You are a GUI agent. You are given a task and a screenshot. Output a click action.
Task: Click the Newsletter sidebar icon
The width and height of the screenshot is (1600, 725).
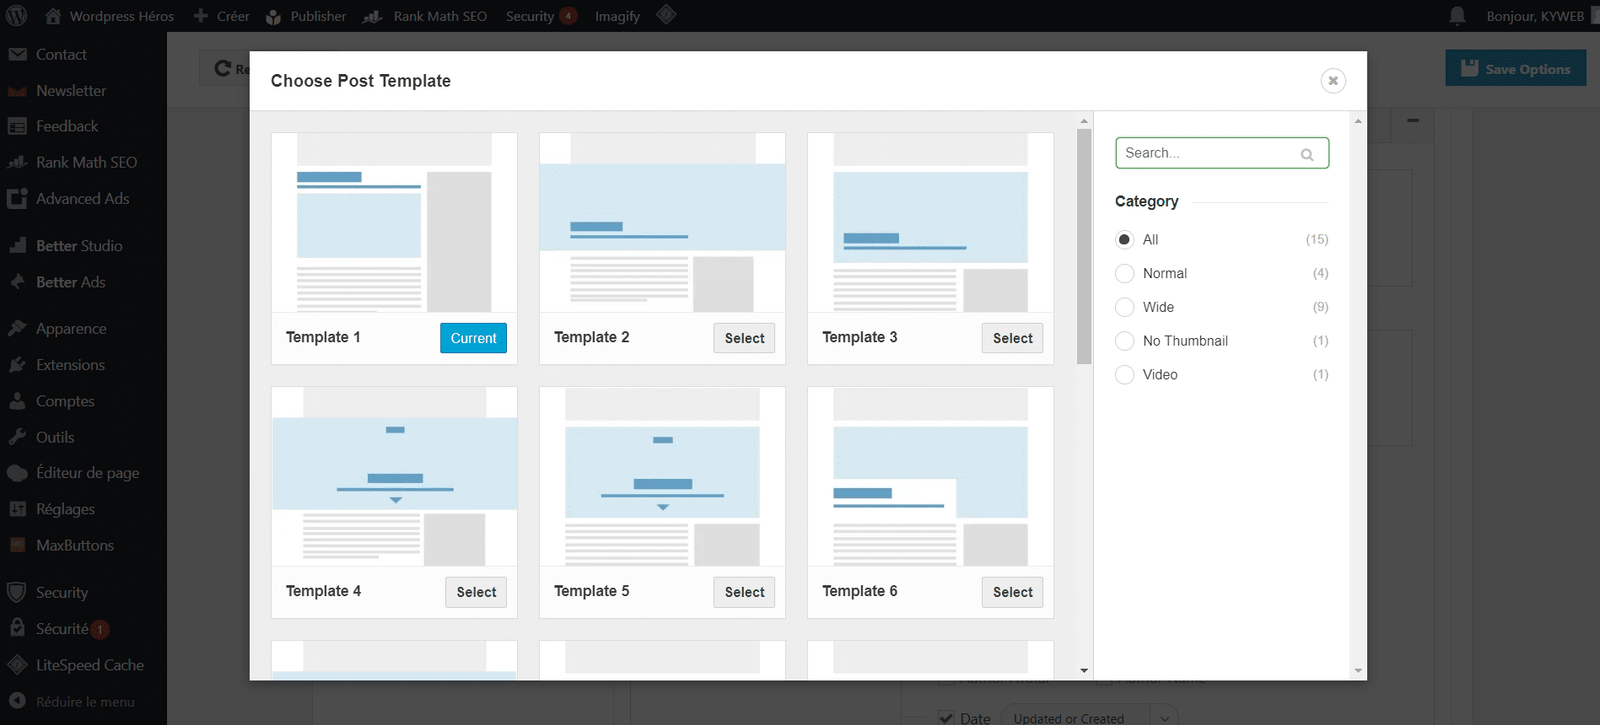click(x=17, y=91)
